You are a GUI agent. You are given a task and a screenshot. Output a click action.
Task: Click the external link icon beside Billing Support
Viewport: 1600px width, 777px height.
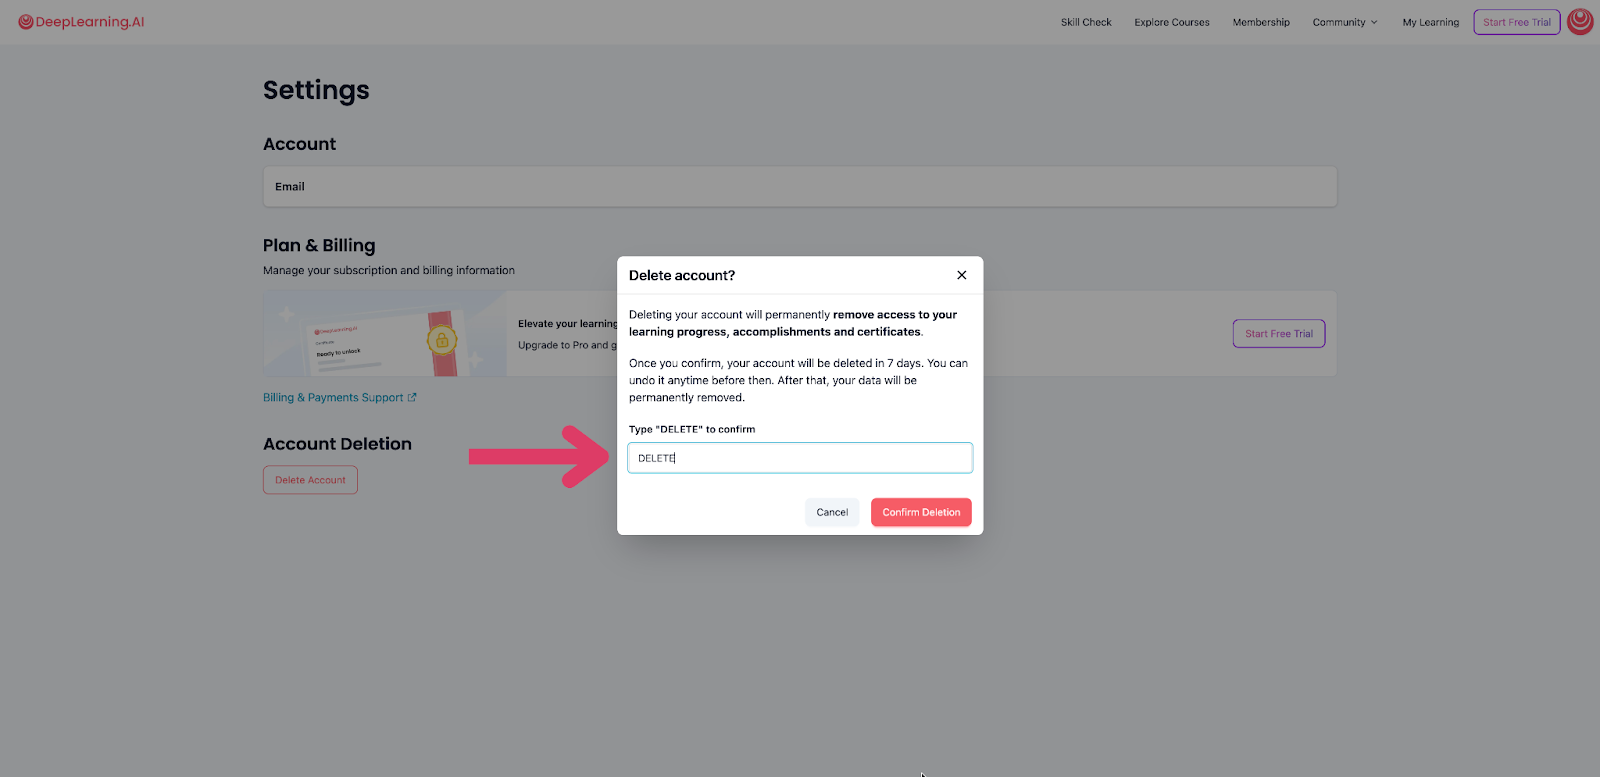(x=412, y=398)
